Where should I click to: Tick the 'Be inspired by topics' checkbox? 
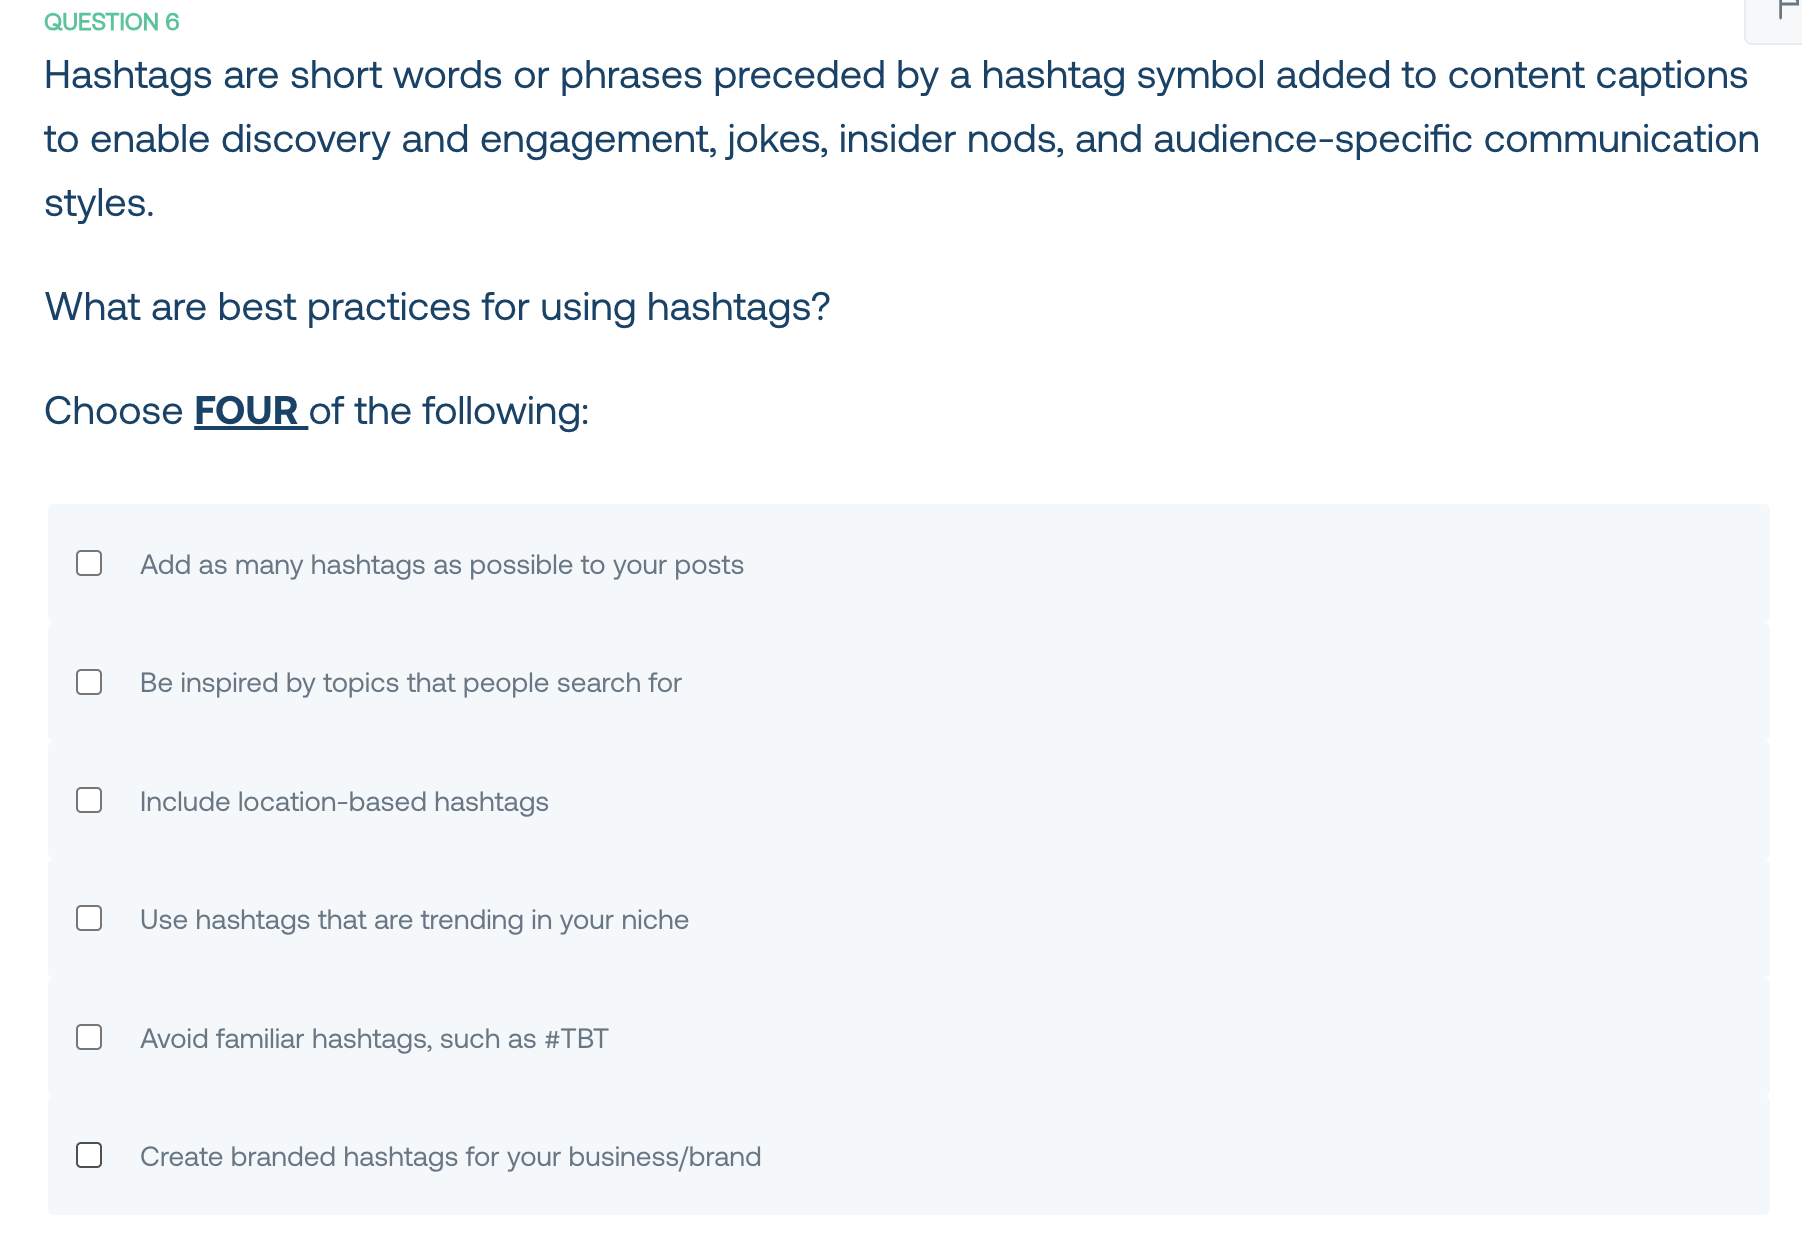click(x=89, y=682)
